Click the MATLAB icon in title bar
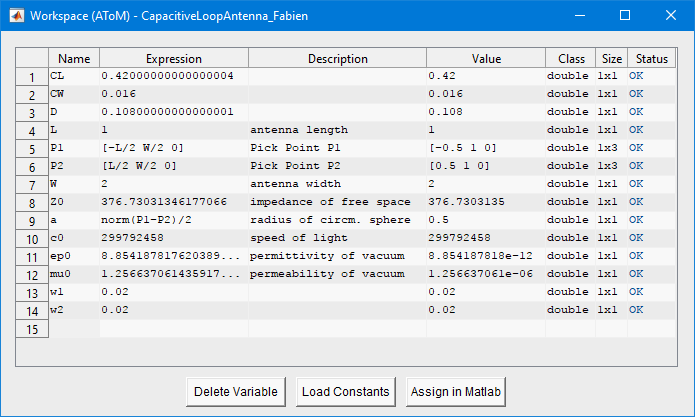The image size is (695, 417). click(17, 16)
